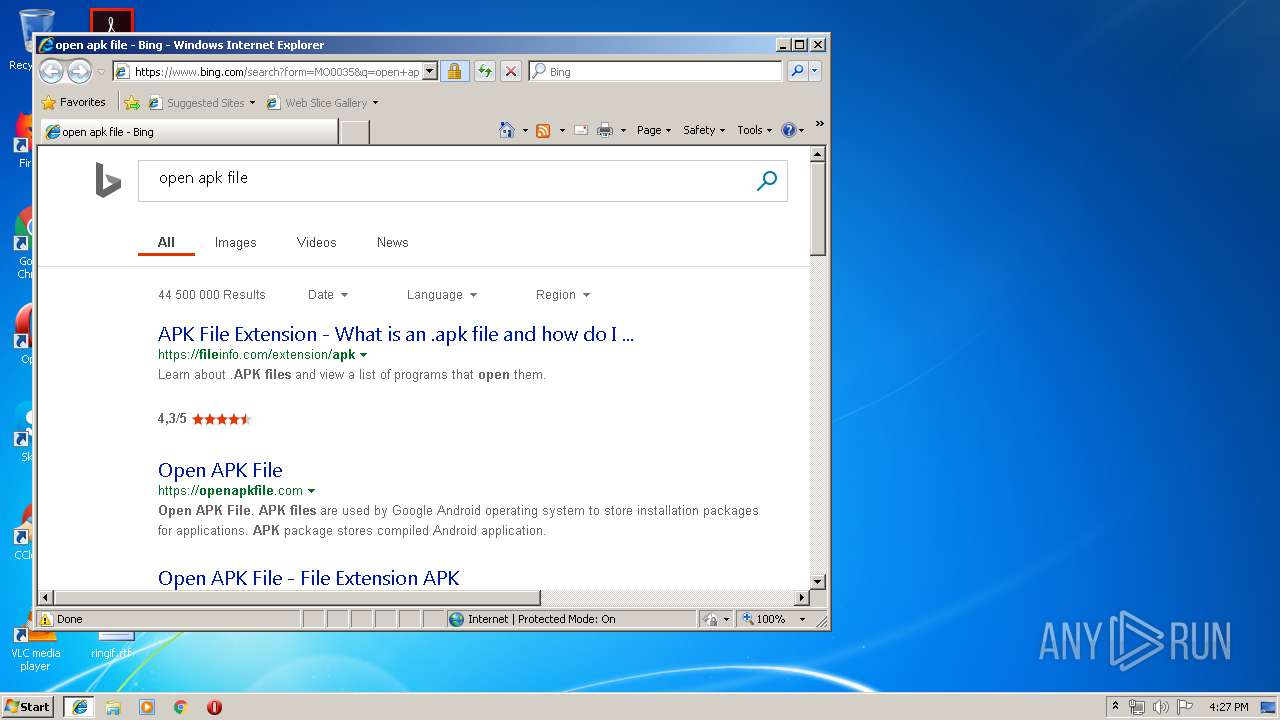This screenshot has height=720, width=1280.
Task: Open the Page menu
Action: point(654,130)
